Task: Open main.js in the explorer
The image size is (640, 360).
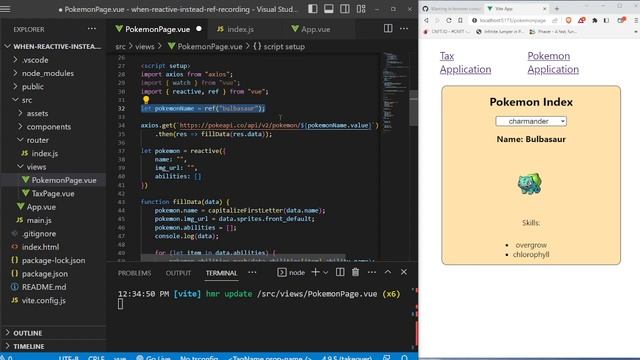Action: [x=53, y=220]
